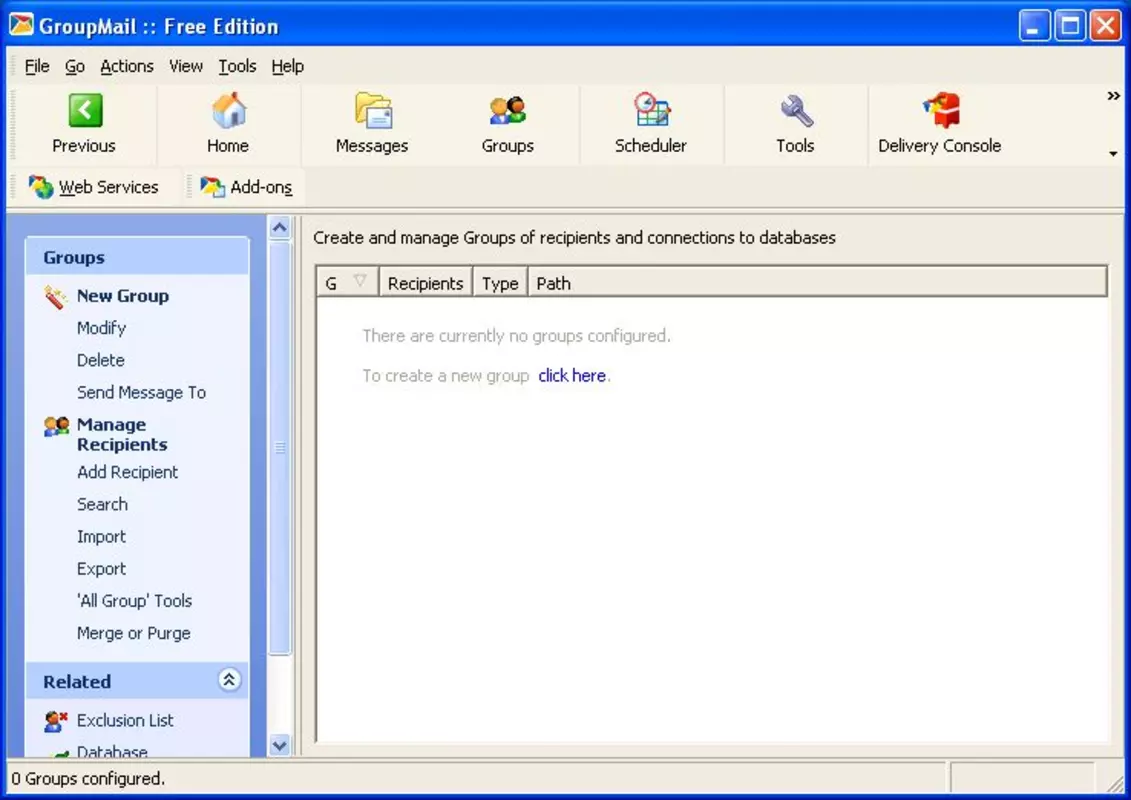Minimize the GroupMail window
Screen dimensions: 1131x800
pyautogui.click(x=1034, y=26)
